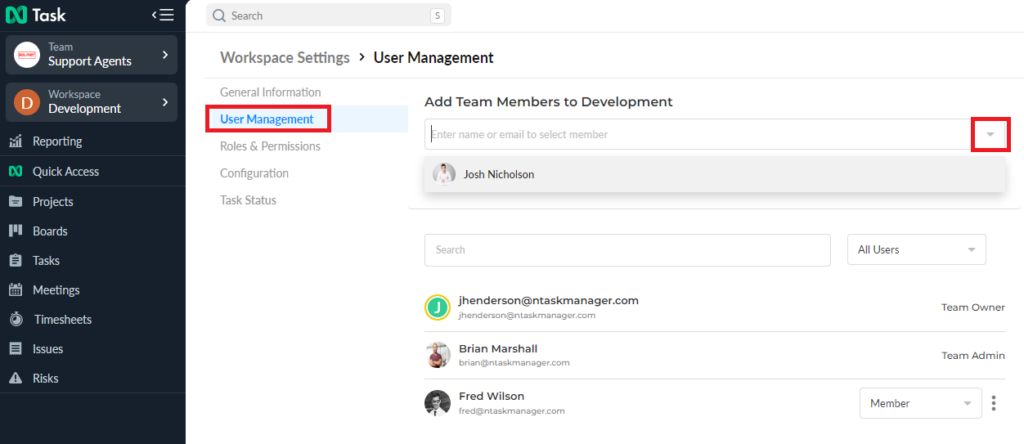Open the Risks warning triangle icon
The width and height of the screenshot is (1024, 444).
tap(16, 378)
